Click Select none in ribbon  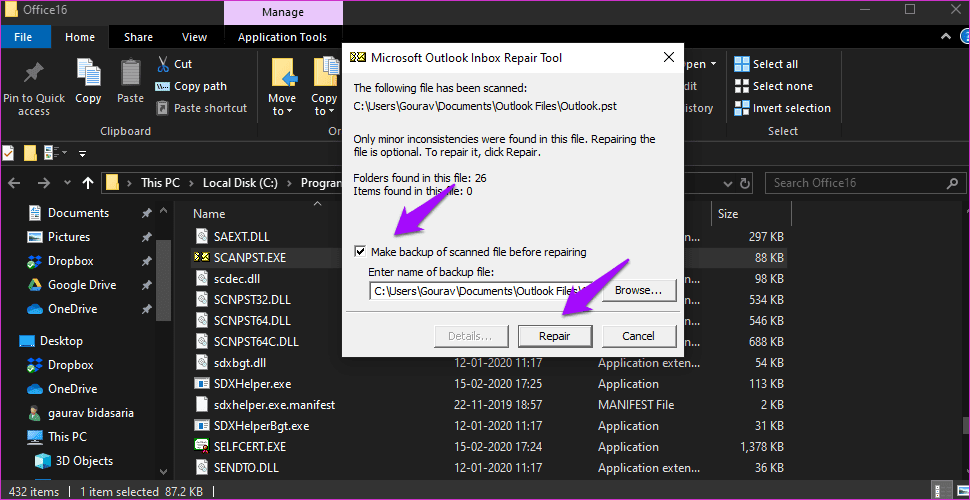773,87
